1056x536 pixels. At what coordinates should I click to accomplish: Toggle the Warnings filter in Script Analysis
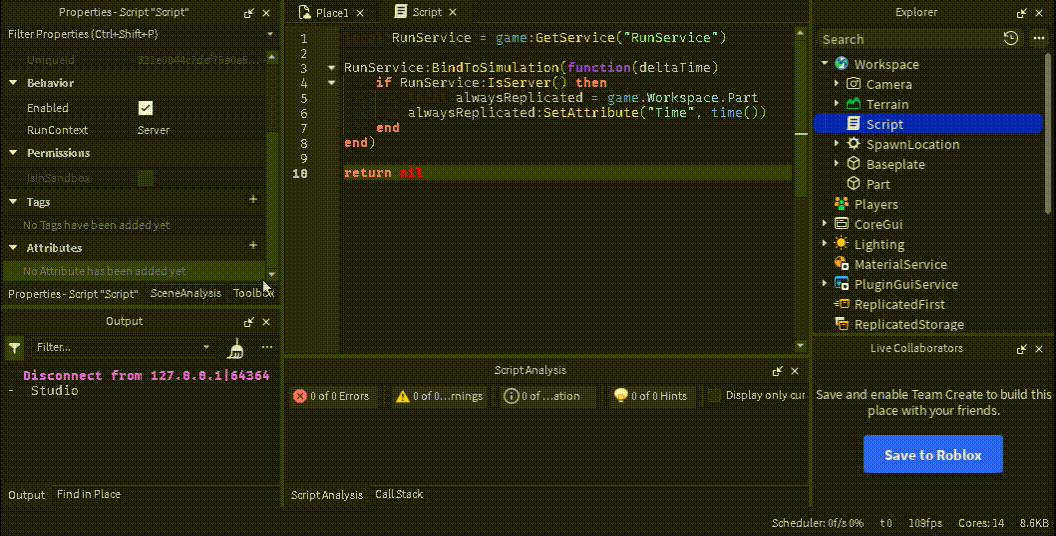point(439,396)
